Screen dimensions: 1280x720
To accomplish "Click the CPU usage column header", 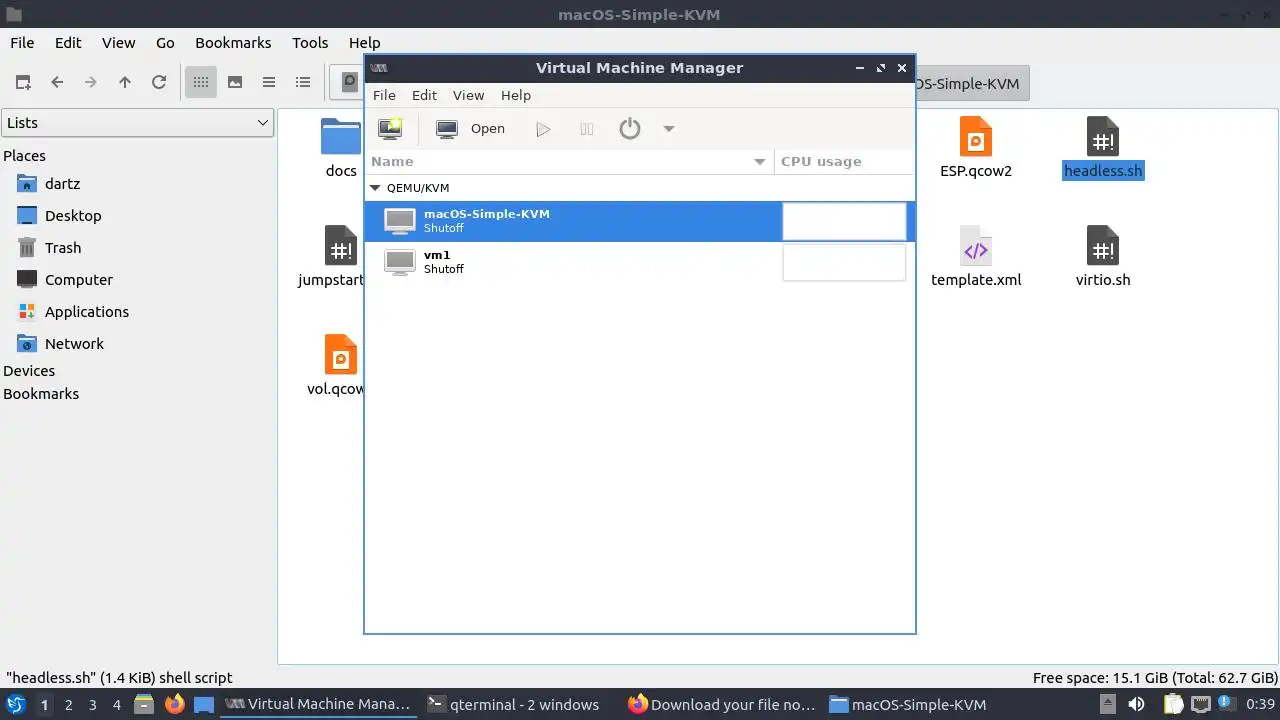I will point(844,161).
